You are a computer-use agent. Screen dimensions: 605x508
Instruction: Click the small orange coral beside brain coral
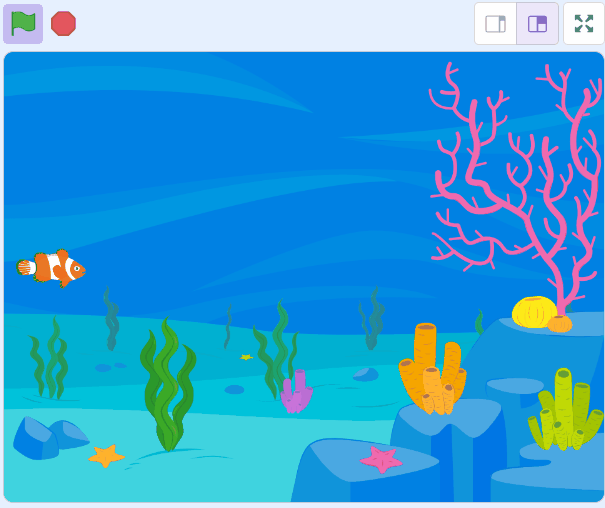560,323
